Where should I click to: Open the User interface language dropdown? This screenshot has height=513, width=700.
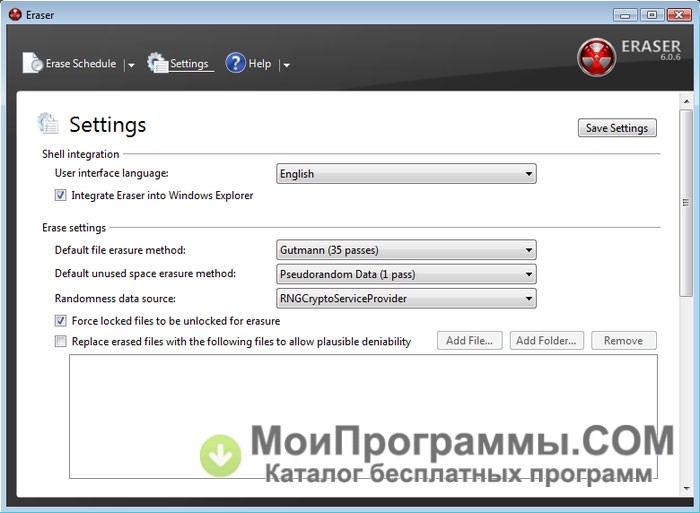click(406, 174)
